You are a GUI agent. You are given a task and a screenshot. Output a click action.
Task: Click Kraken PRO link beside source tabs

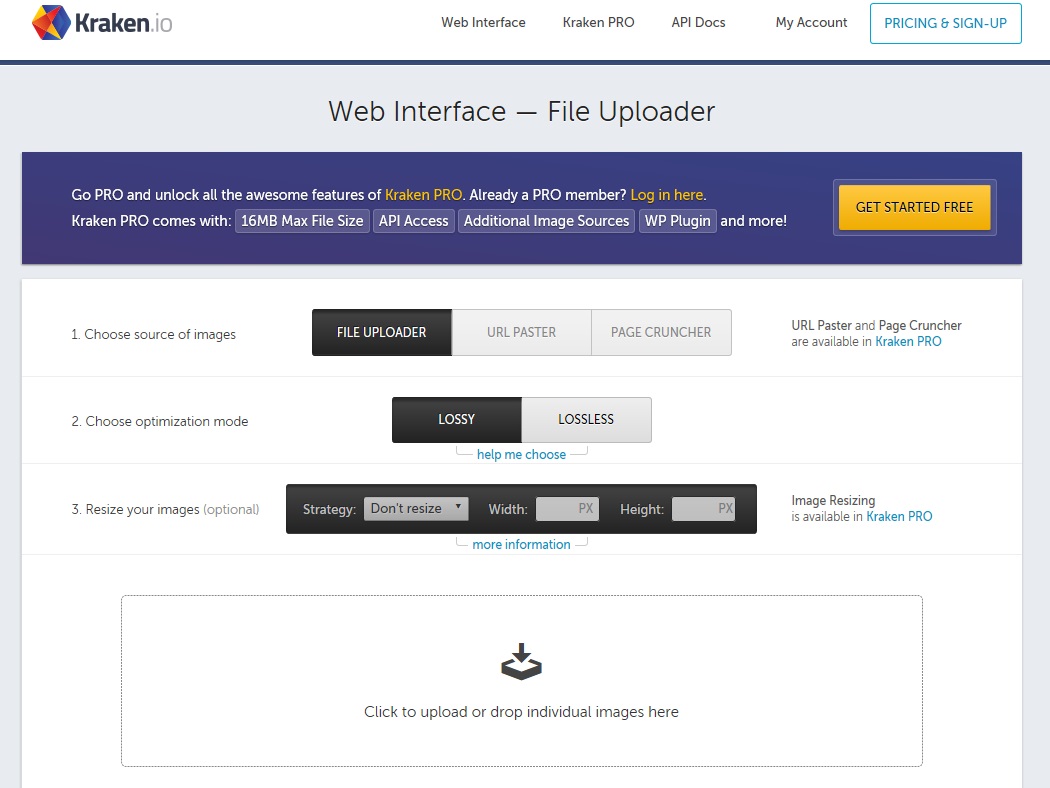908,341
